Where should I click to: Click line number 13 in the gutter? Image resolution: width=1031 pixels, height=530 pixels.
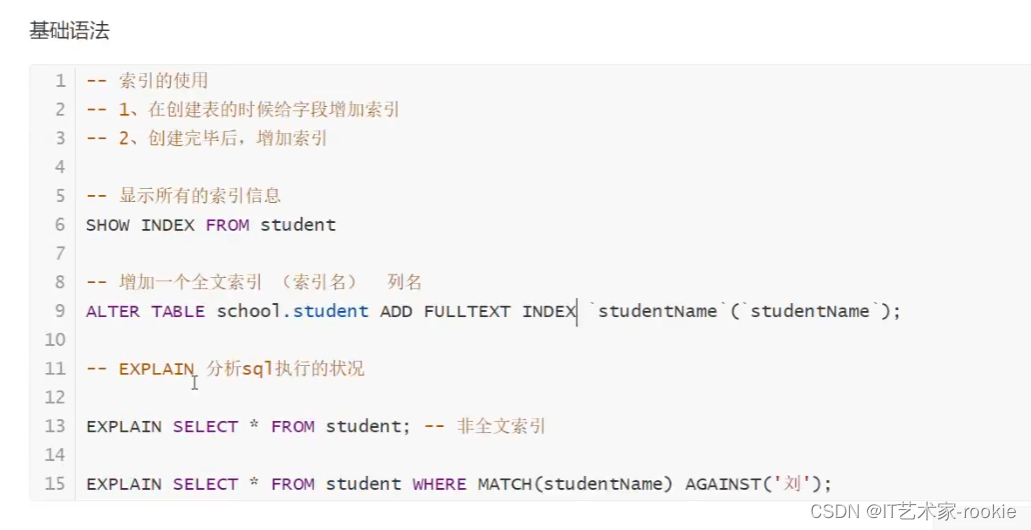(x=55, y=426)
